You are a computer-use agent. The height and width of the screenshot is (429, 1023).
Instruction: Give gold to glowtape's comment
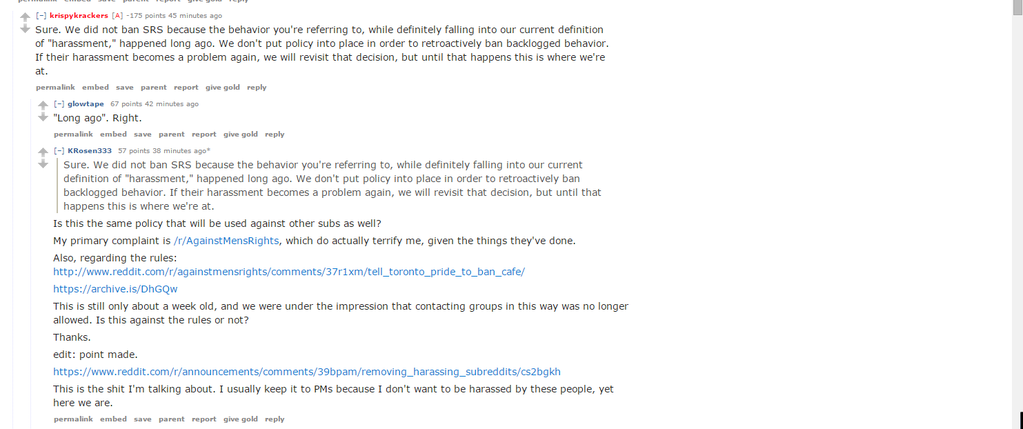pyautogui.click(x=241, y=134)
